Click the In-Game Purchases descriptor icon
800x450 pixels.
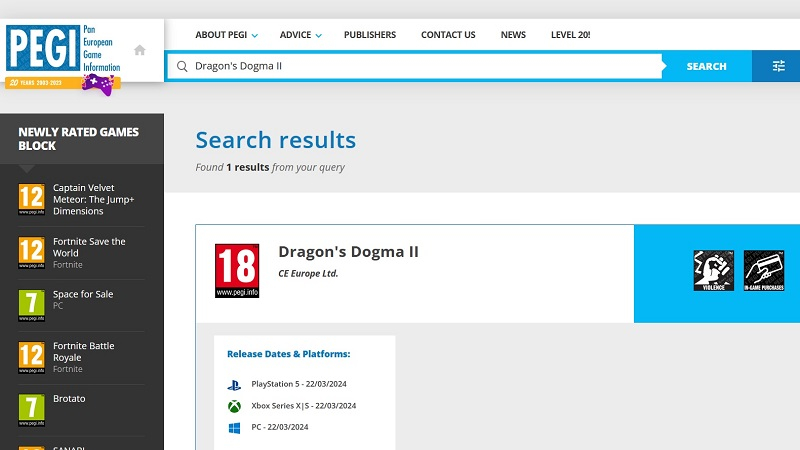(x=763, y=271)
